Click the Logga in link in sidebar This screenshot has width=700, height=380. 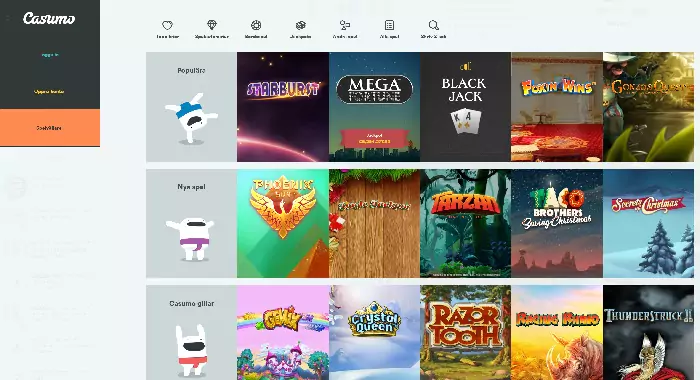point(50,55)
